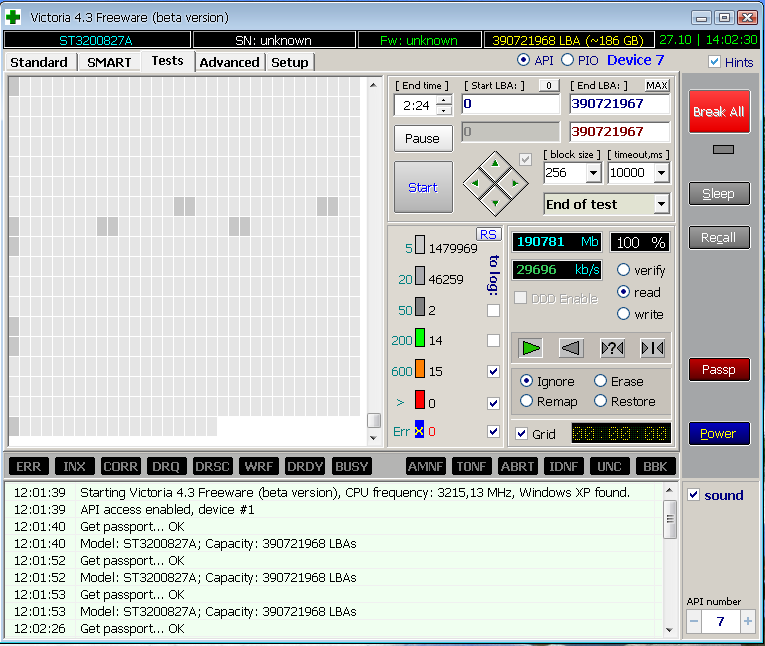Toggle the Grid checkbox
The image size is (765, 646).
522,434
